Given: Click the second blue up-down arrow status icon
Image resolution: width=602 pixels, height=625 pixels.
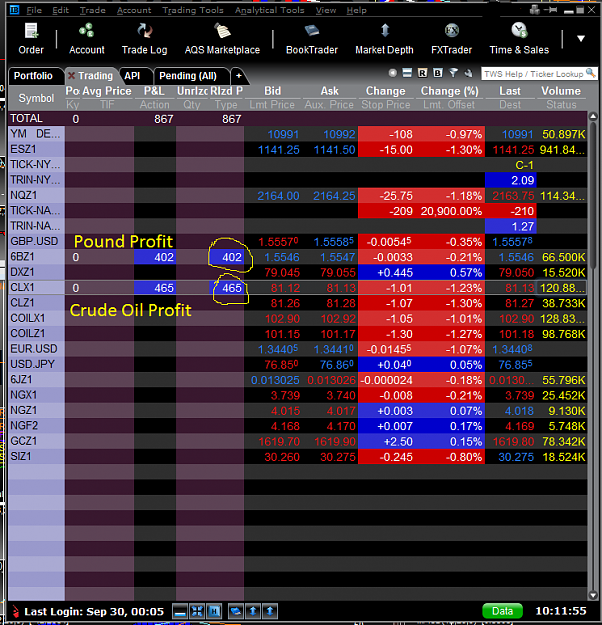Looking at the screenshot, I should [x=270, y=611].
